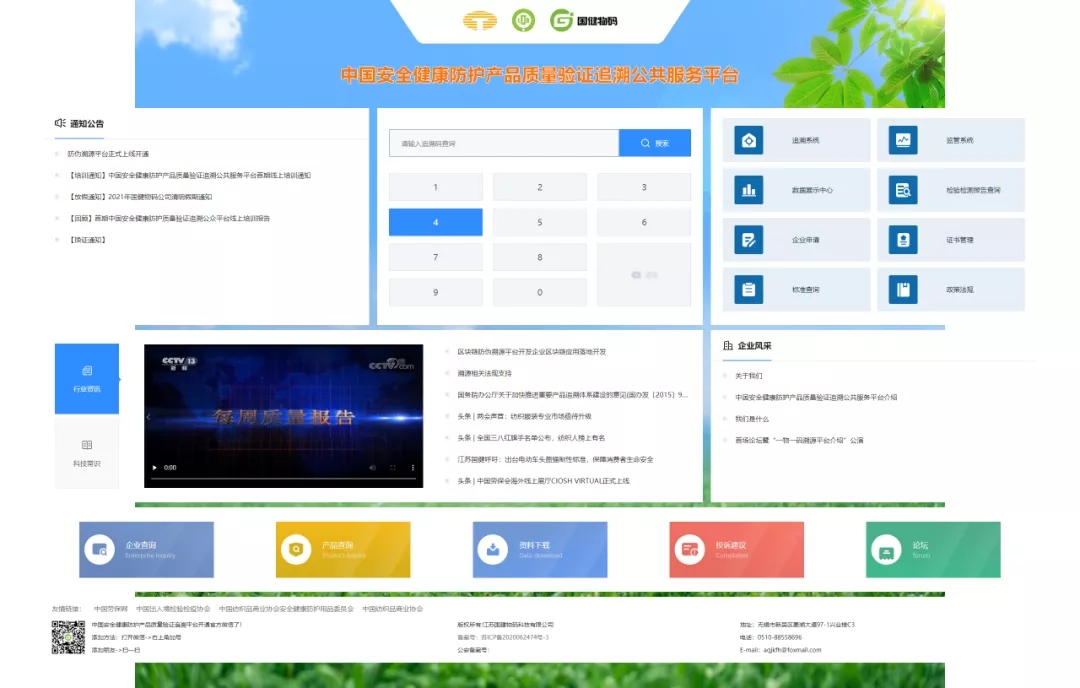Click the traceability code input field

pos(503,143)
